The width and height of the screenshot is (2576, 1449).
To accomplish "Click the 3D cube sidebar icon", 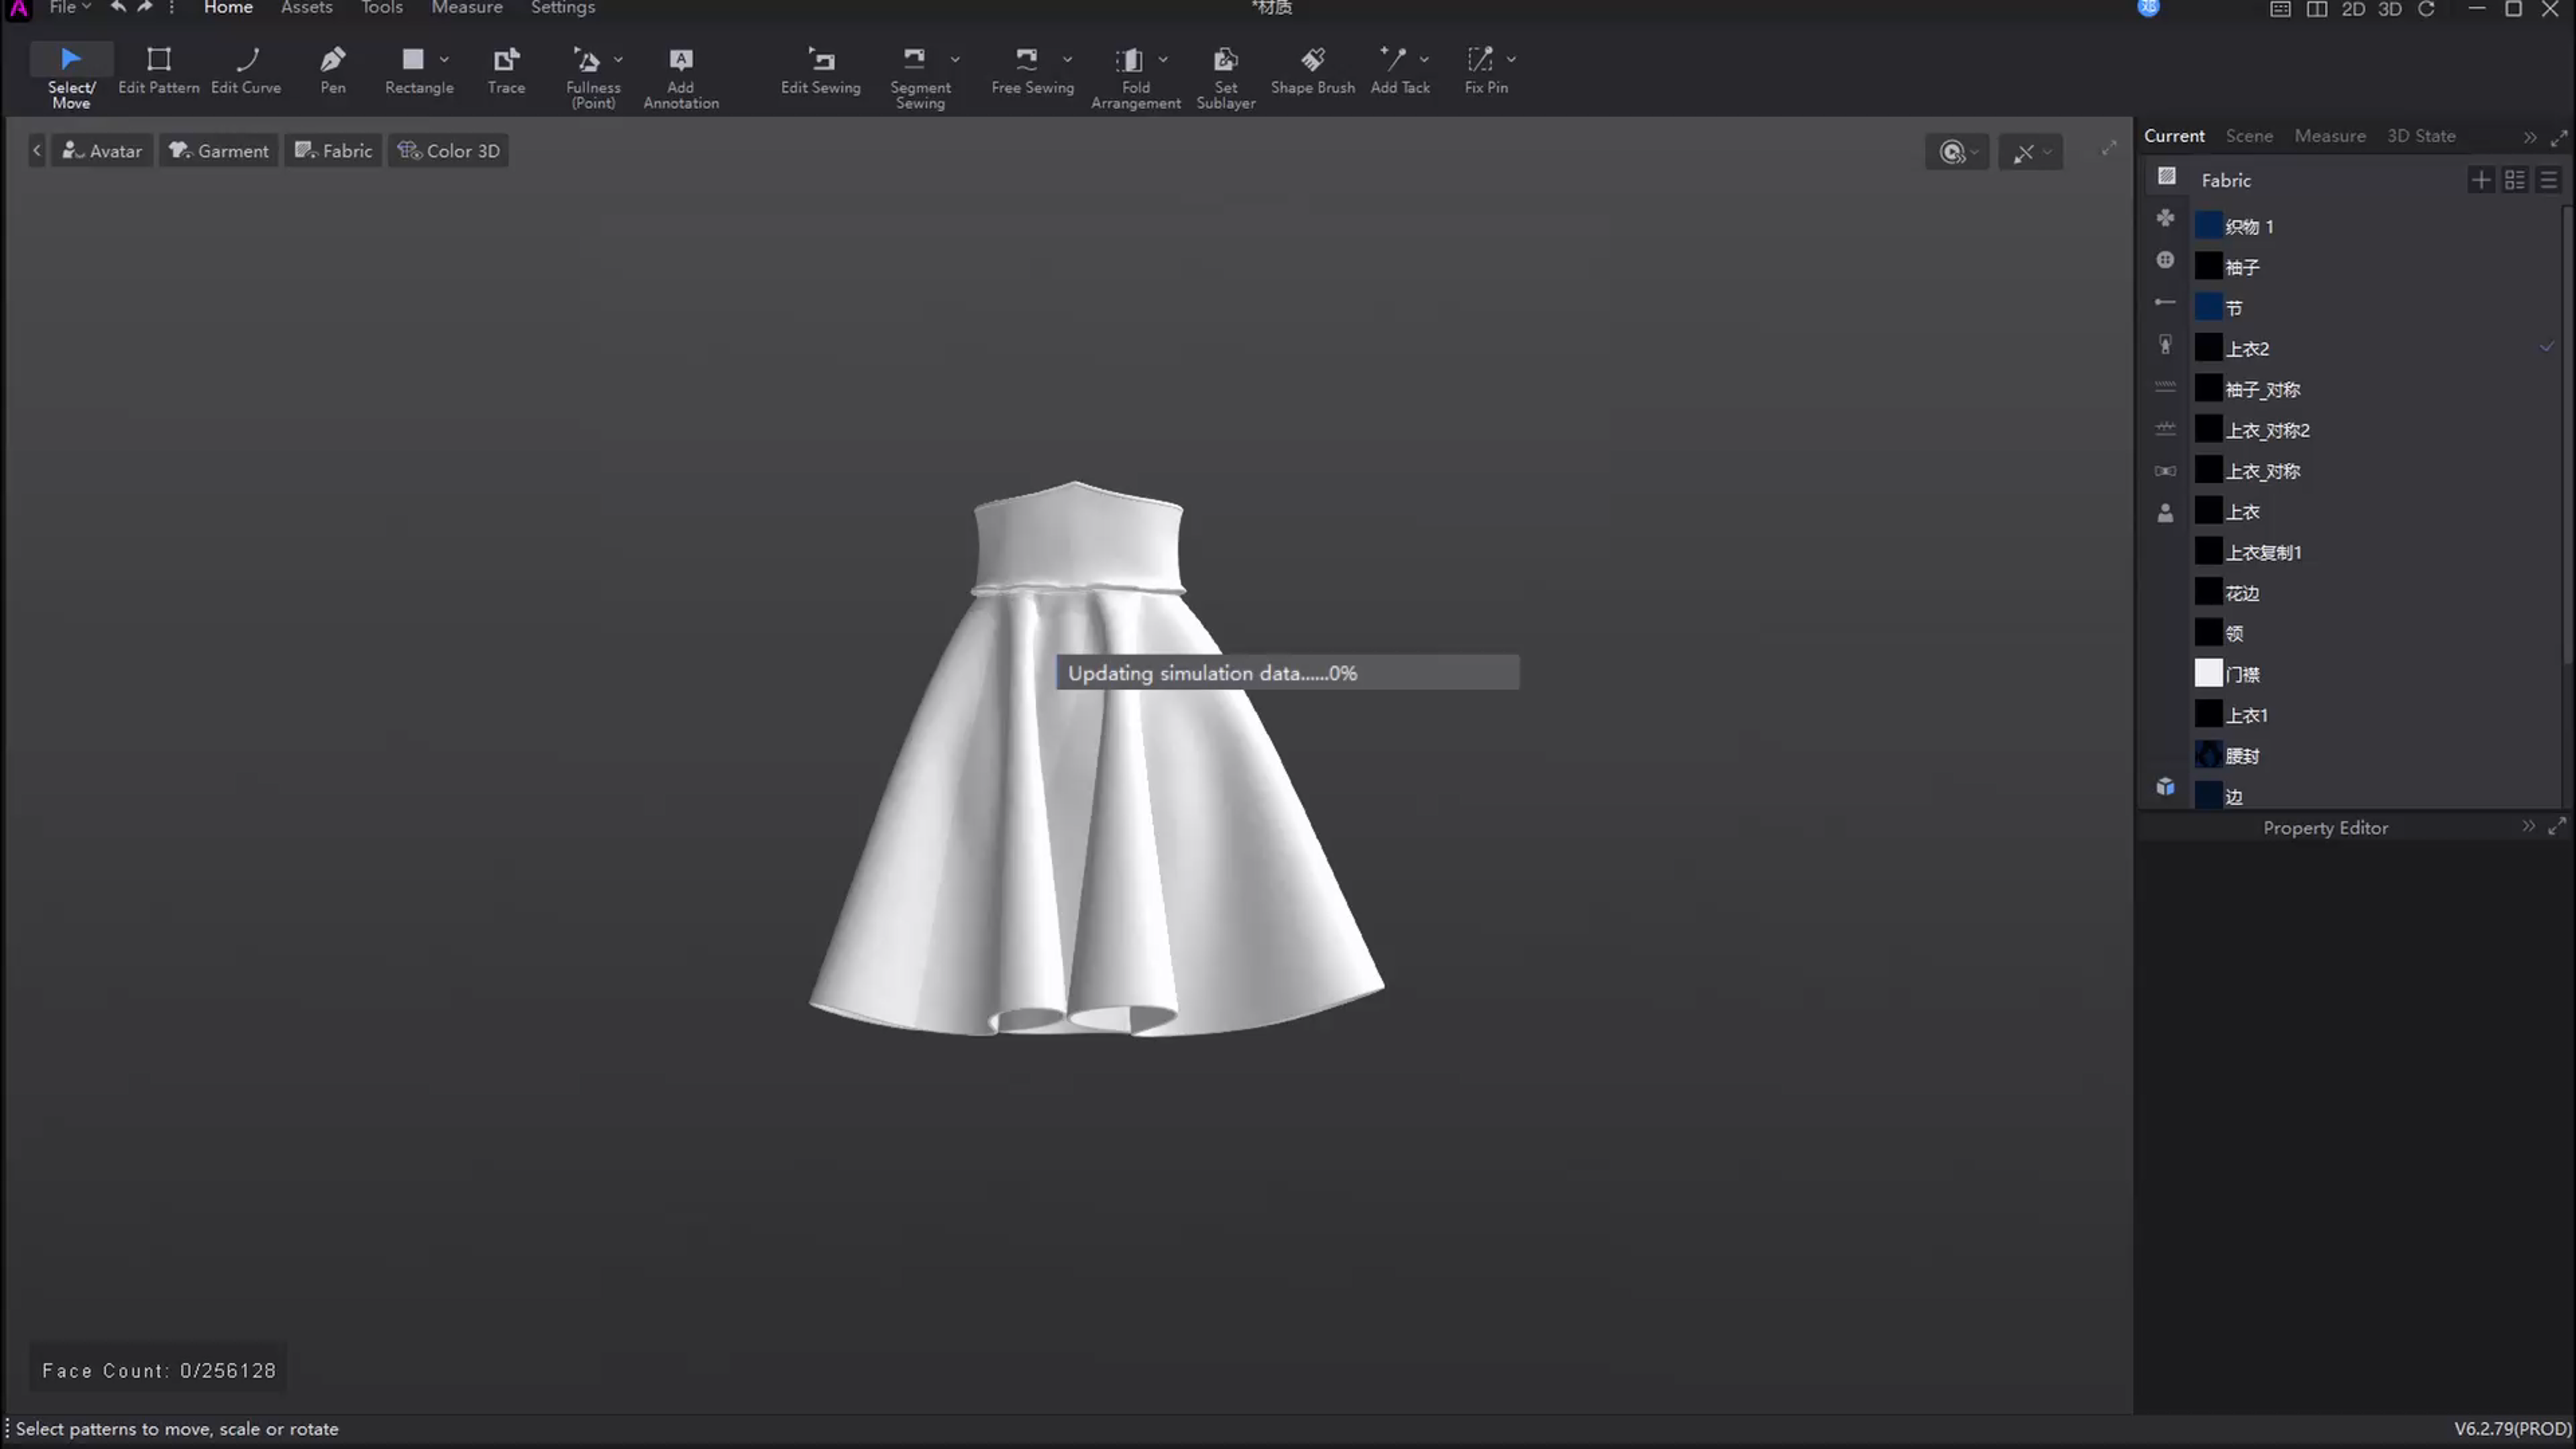I will (x=2165, y=787).
